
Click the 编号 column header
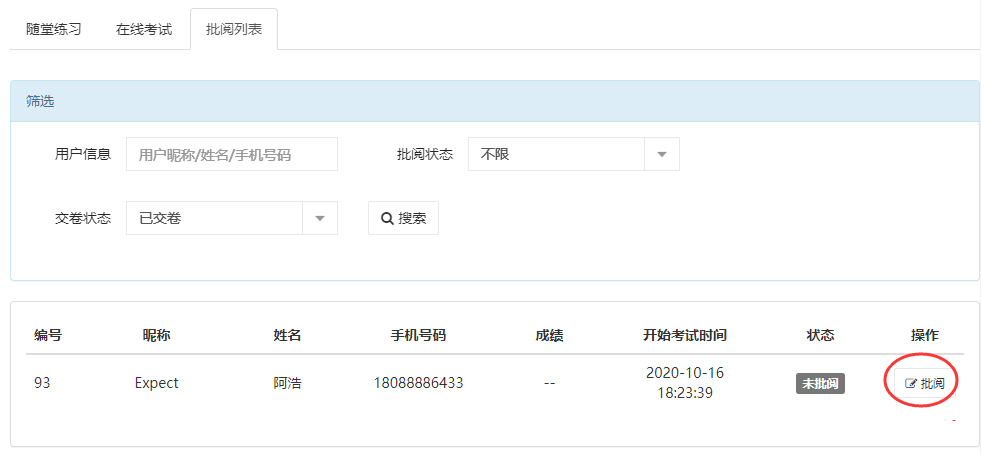coord(48,335)
